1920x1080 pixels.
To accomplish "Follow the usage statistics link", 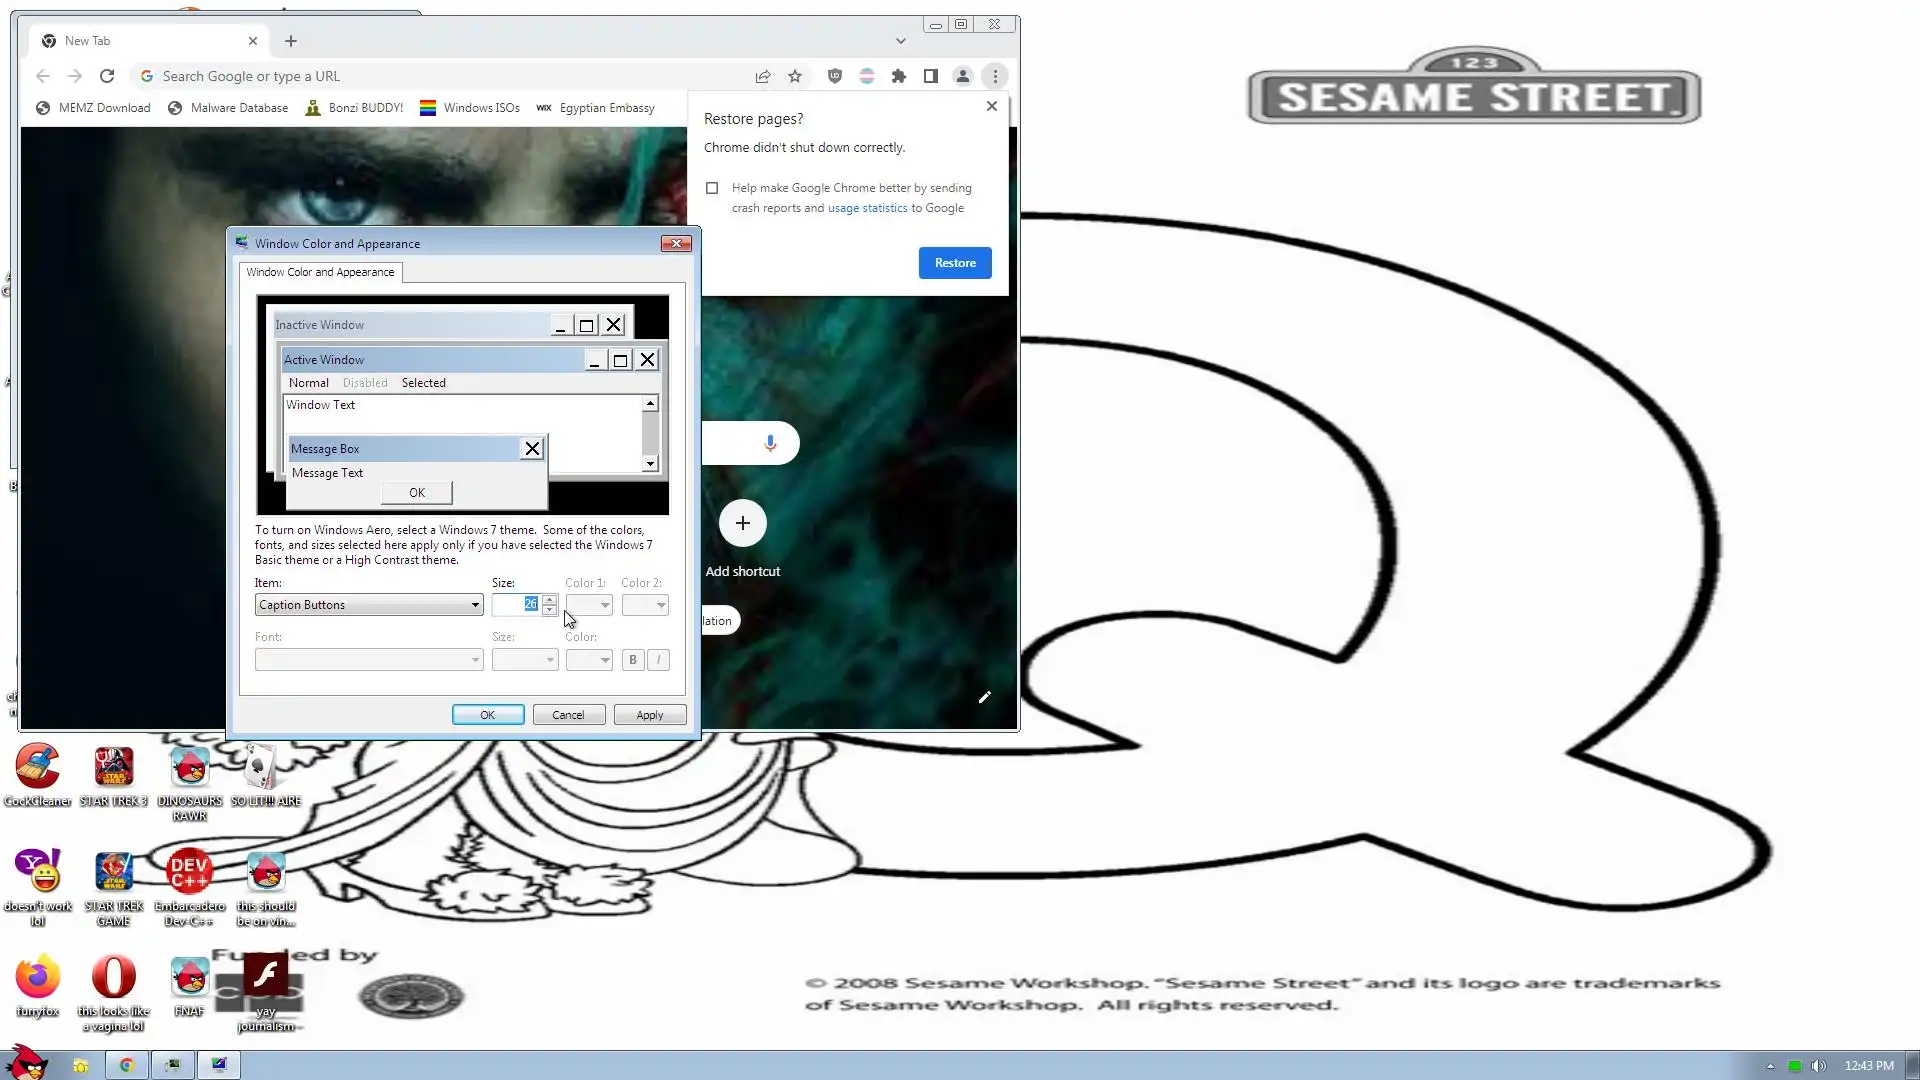I will click(867, 208).
